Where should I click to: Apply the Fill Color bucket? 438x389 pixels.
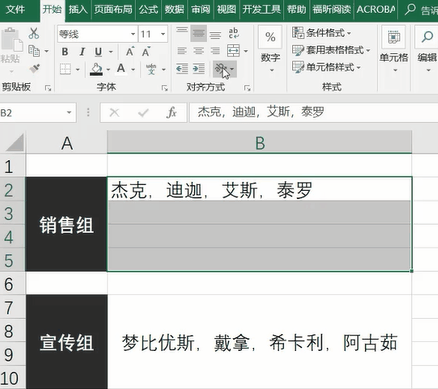click(x=96, y=69)
